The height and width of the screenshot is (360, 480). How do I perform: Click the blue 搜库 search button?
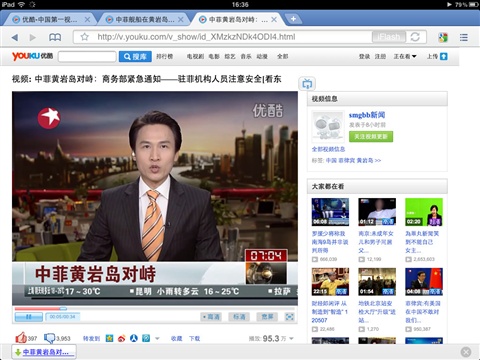[135, 57]
